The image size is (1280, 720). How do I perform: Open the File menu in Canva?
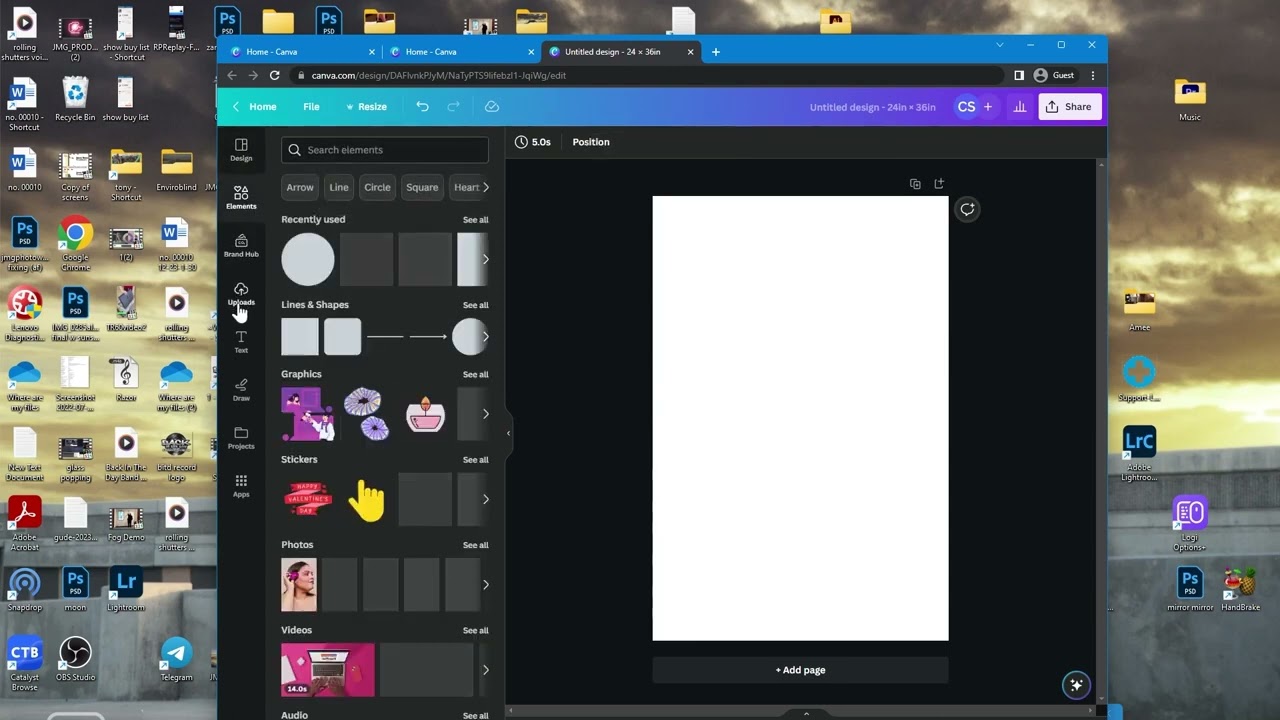click(311, 106)
